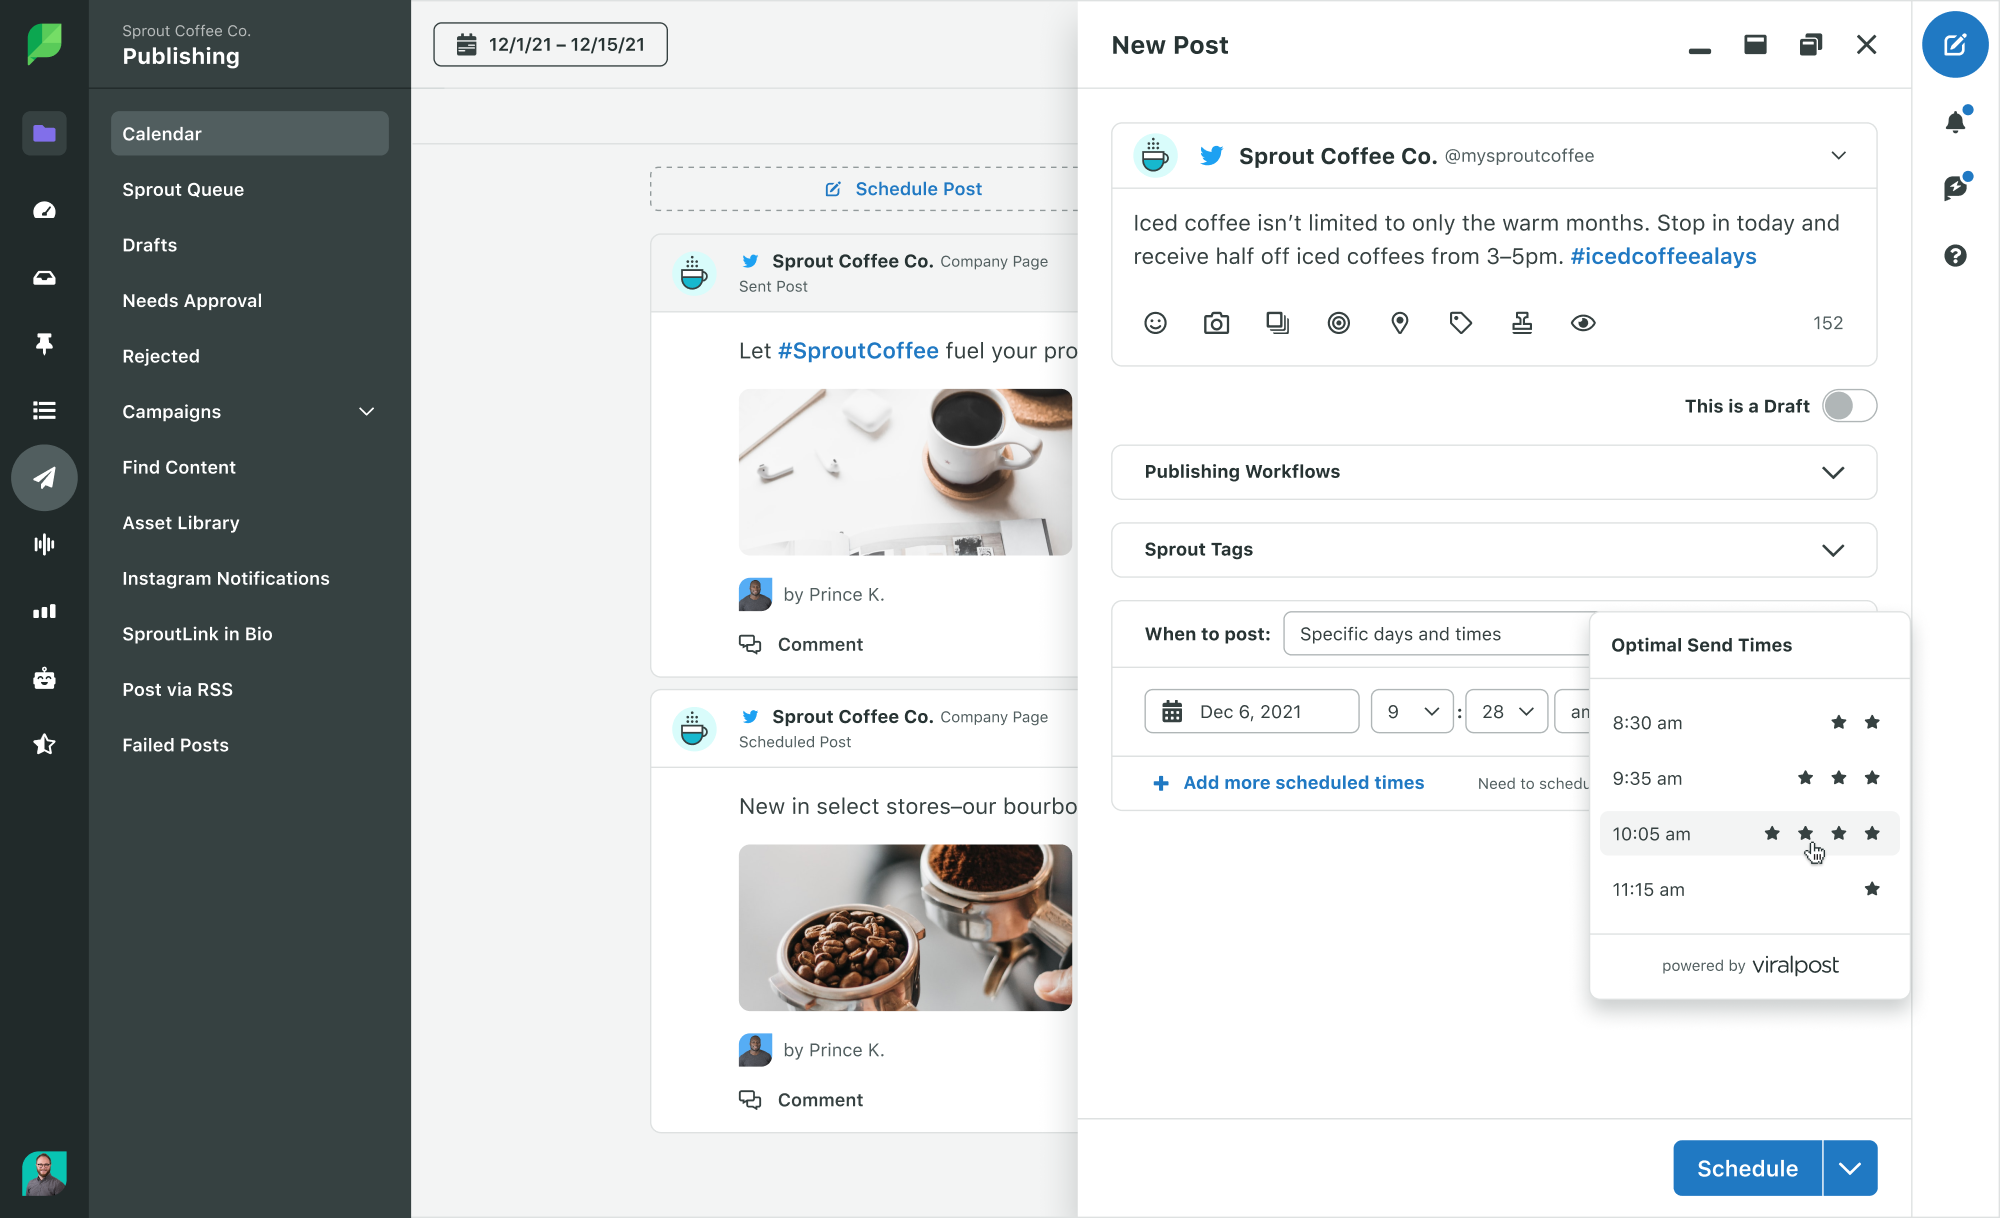Toggle the Draft switch for this post
The width and height of the screenshot is (2000, 1218).
pos(1849,406)
